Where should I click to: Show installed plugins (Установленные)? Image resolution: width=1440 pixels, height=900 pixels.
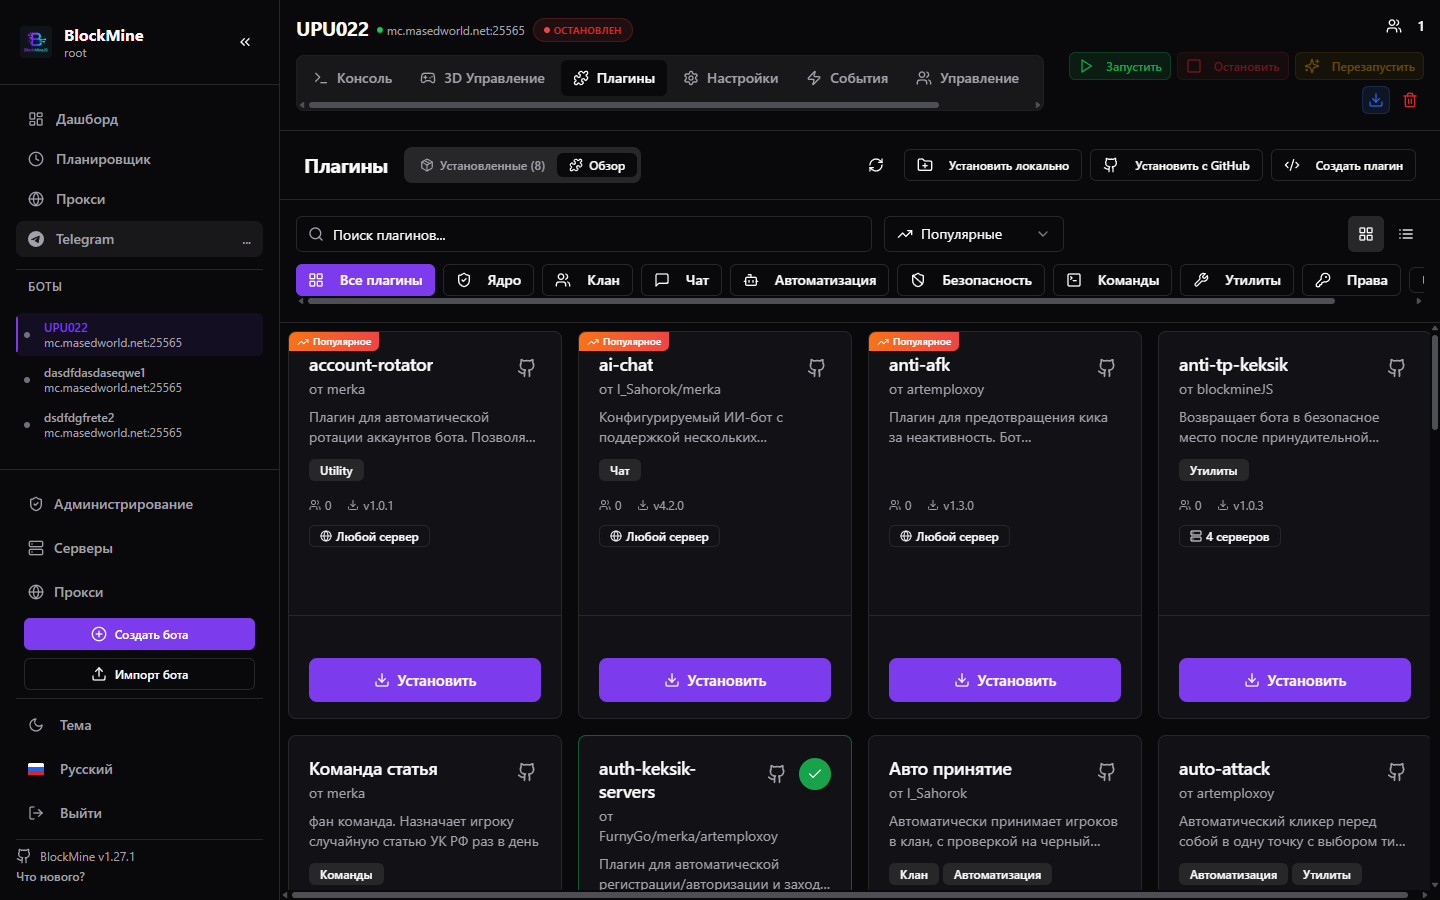click(x=482, y=165)
